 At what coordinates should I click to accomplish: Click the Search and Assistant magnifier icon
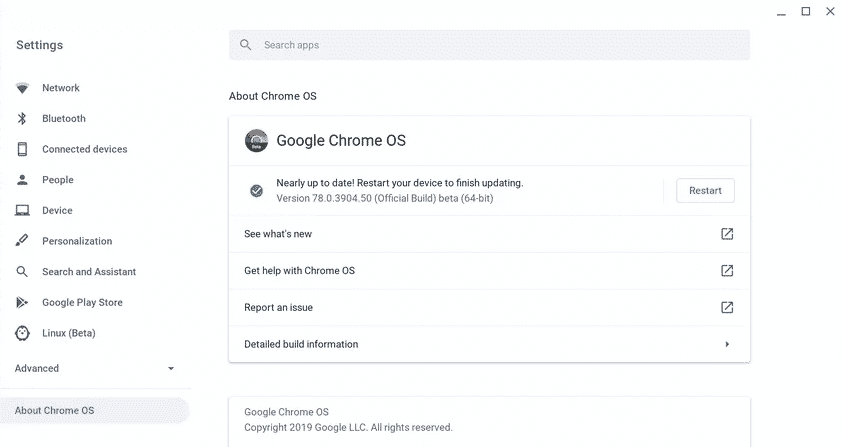(22, 272)
